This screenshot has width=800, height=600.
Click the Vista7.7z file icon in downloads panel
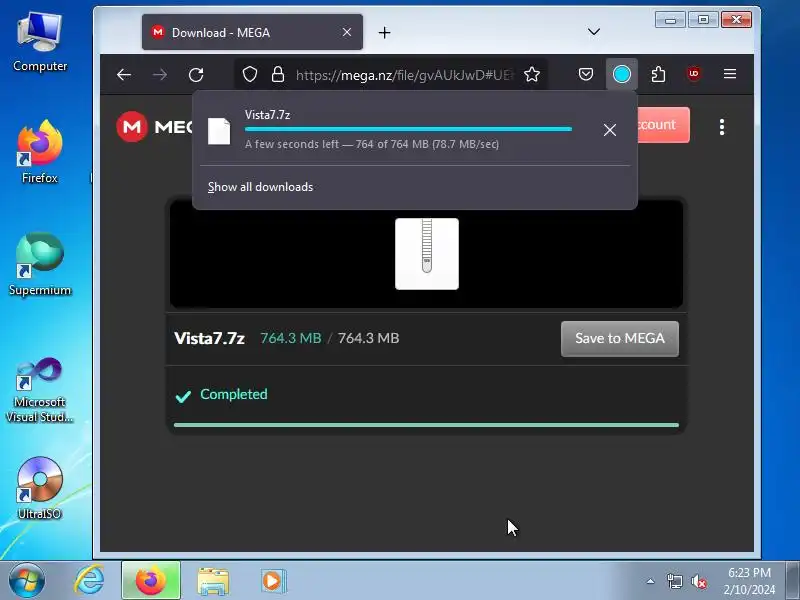(x=219, y=131)
